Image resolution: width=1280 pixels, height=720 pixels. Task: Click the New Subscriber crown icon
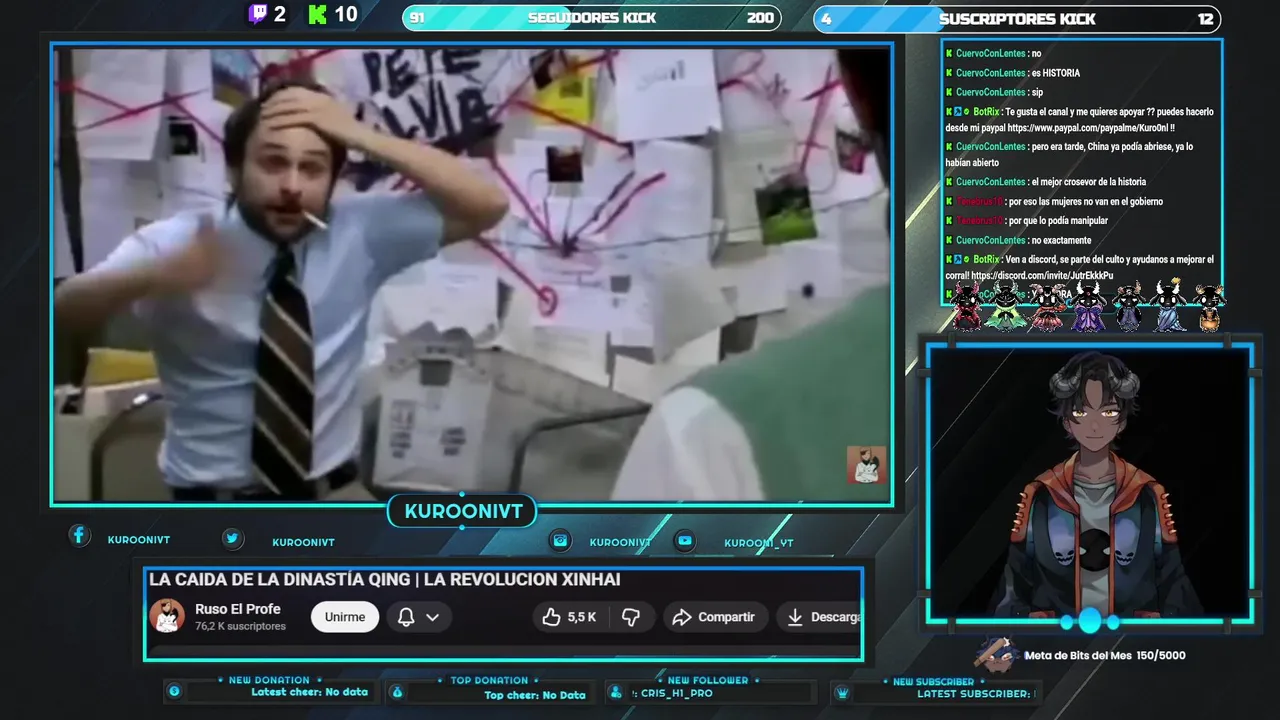coord(842,692)
